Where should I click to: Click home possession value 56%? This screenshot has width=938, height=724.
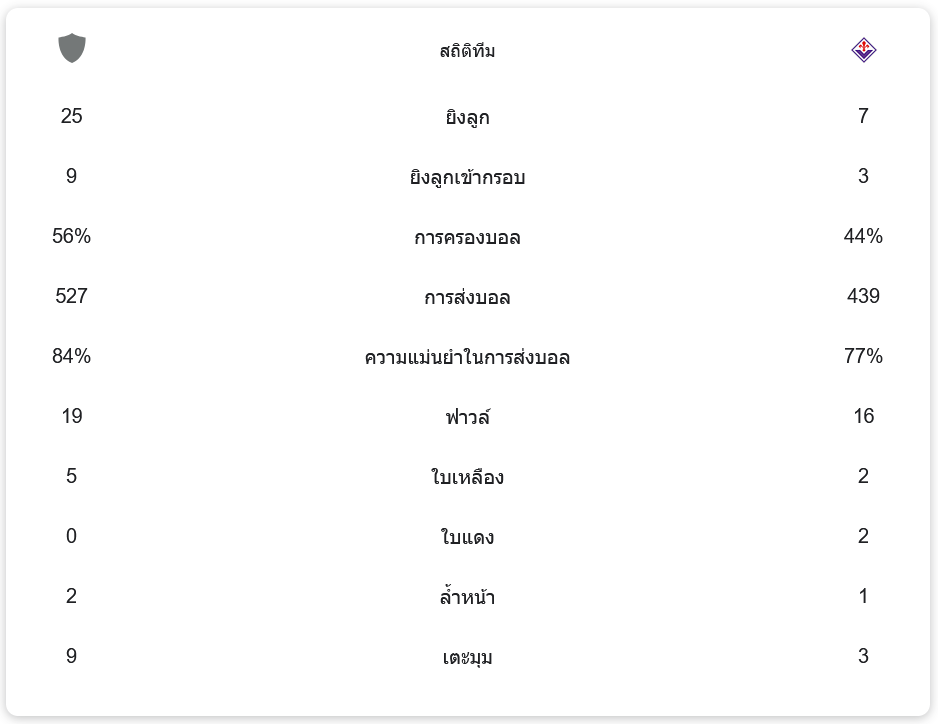[71, 236]
